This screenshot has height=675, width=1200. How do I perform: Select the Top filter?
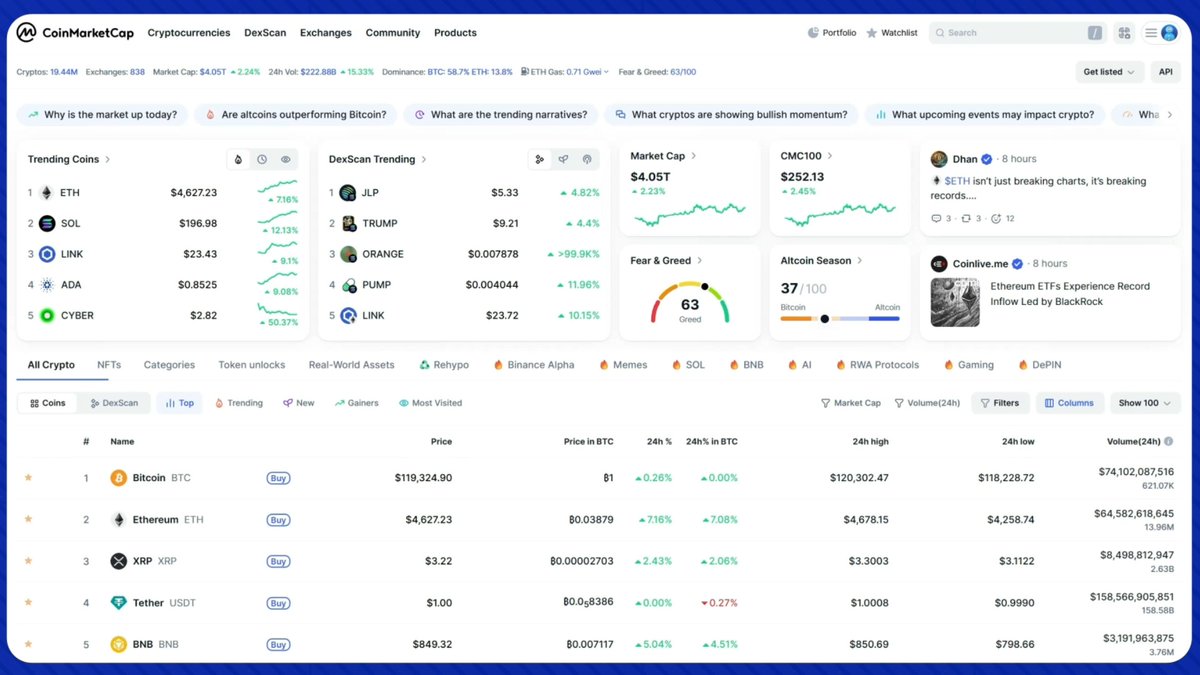(x=179, y=403)
